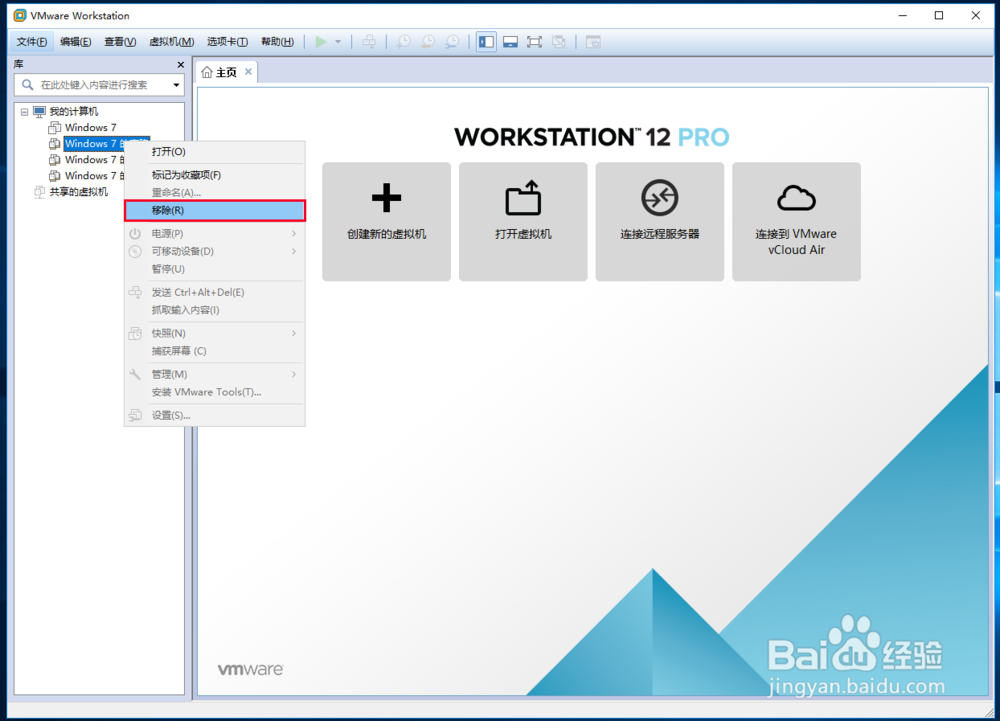
Task: Open the 帮助(H) menu
Action: point(277,42)
